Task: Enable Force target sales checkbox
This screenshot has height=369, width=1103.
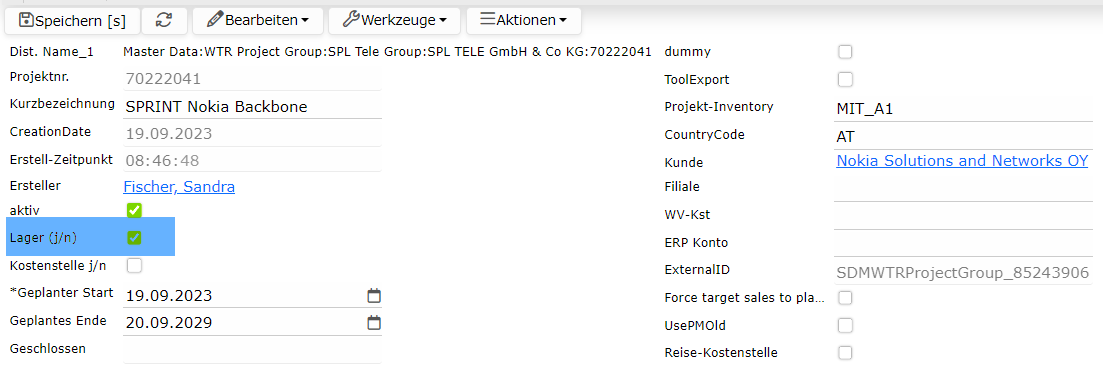Action: [845, 298]
